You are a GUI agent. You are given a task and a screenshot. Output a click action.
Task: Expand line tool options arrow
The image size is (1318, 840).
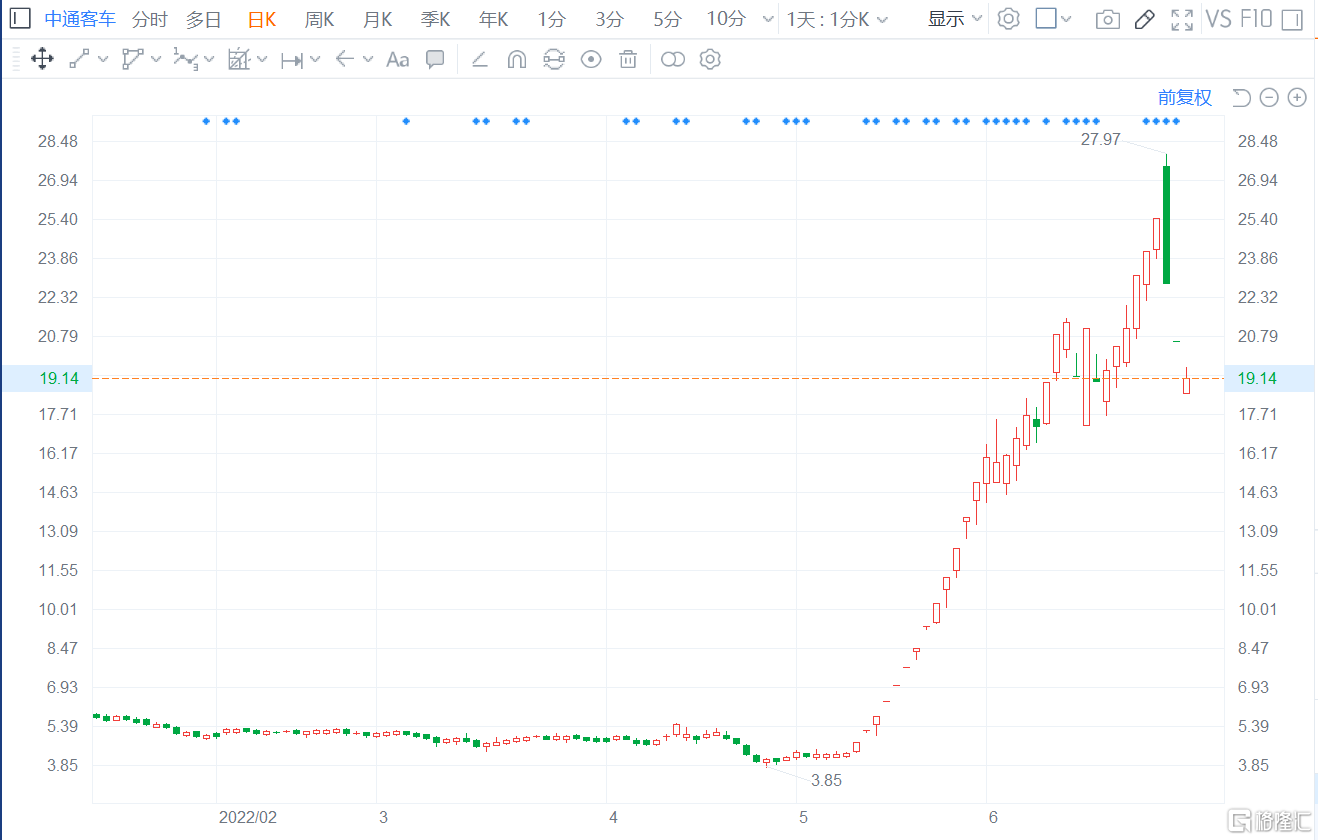(103, 60)
